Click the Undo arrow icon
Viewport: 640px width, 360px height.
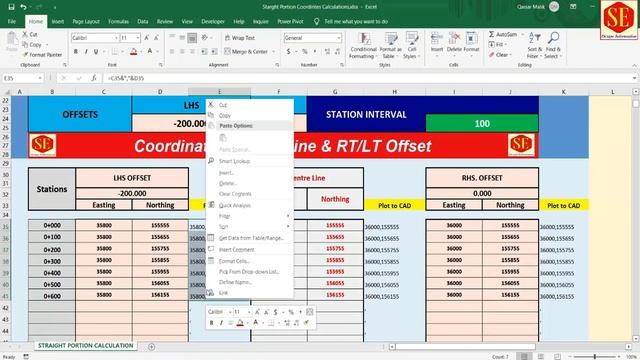23,7
